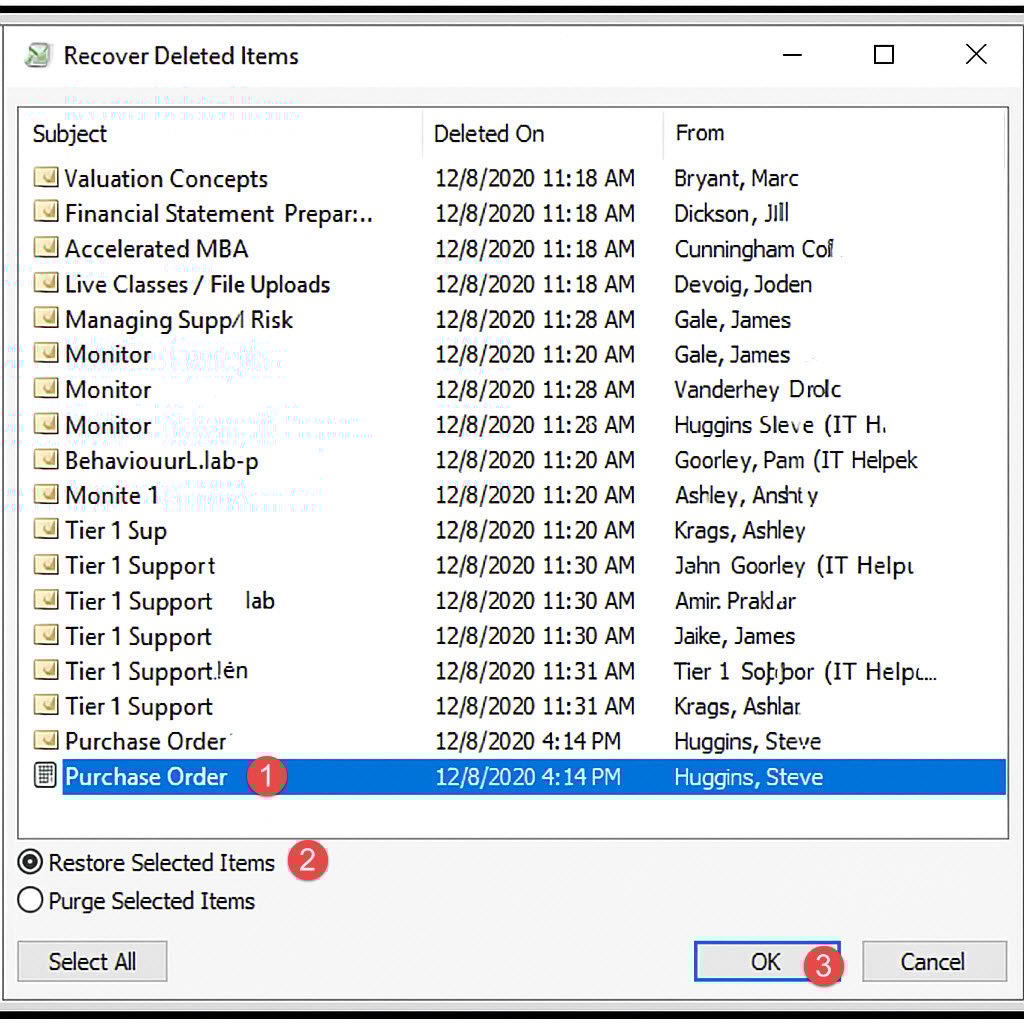Click the envelope icon of Tier 1 Support from Jaike, James

(46, 635)
